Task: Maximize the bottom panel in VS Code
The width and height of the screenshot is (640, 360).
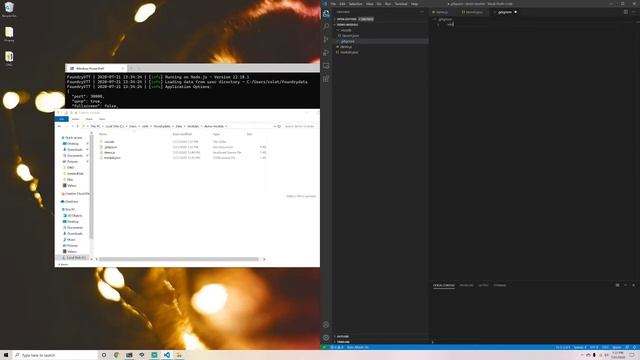Action: [626, 285]
